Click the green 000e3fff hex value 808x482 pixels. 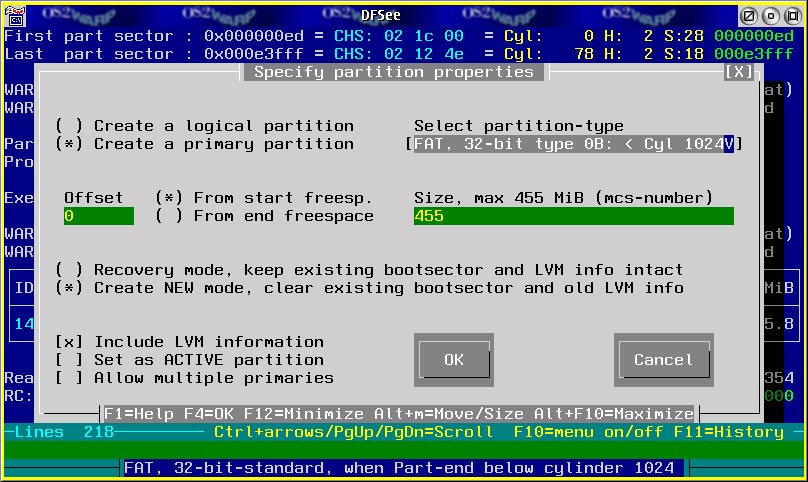(754, 54)
